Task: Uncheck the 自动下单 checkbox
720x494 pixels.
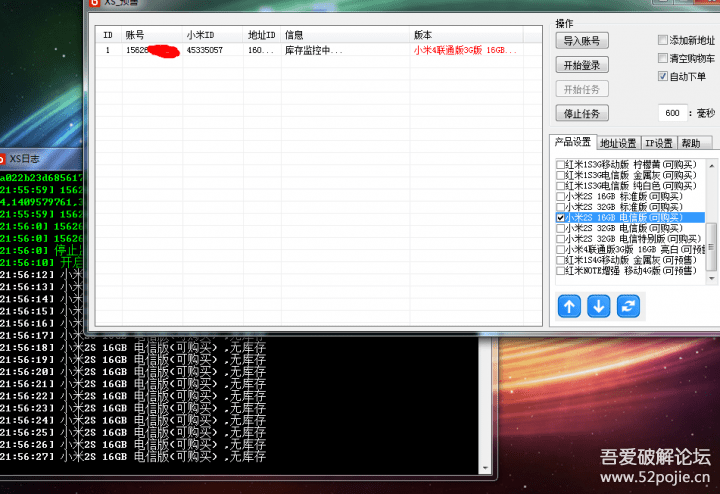Action: pos(663,76)
